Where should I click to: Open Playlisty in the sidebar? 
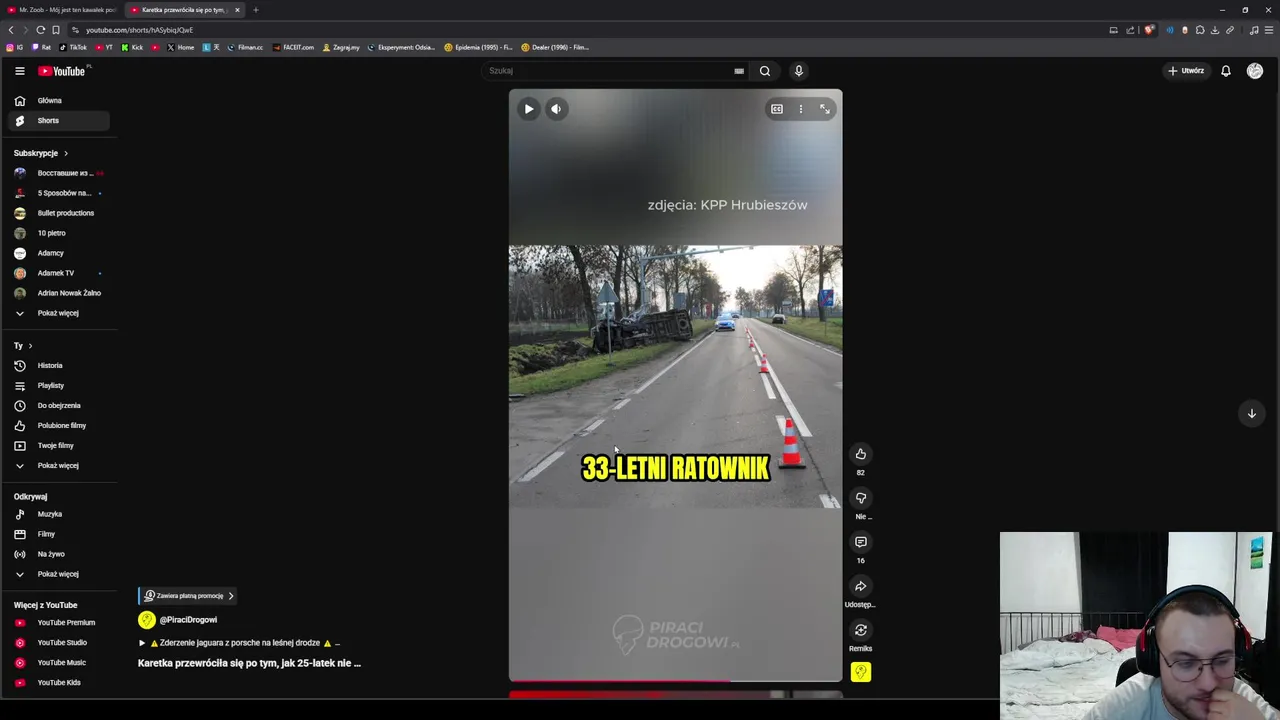(59, 386)
